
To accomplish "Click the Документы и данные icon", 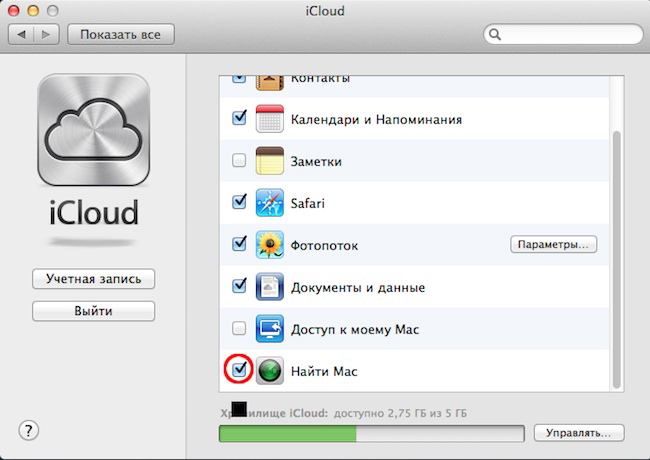I will 271,287.
